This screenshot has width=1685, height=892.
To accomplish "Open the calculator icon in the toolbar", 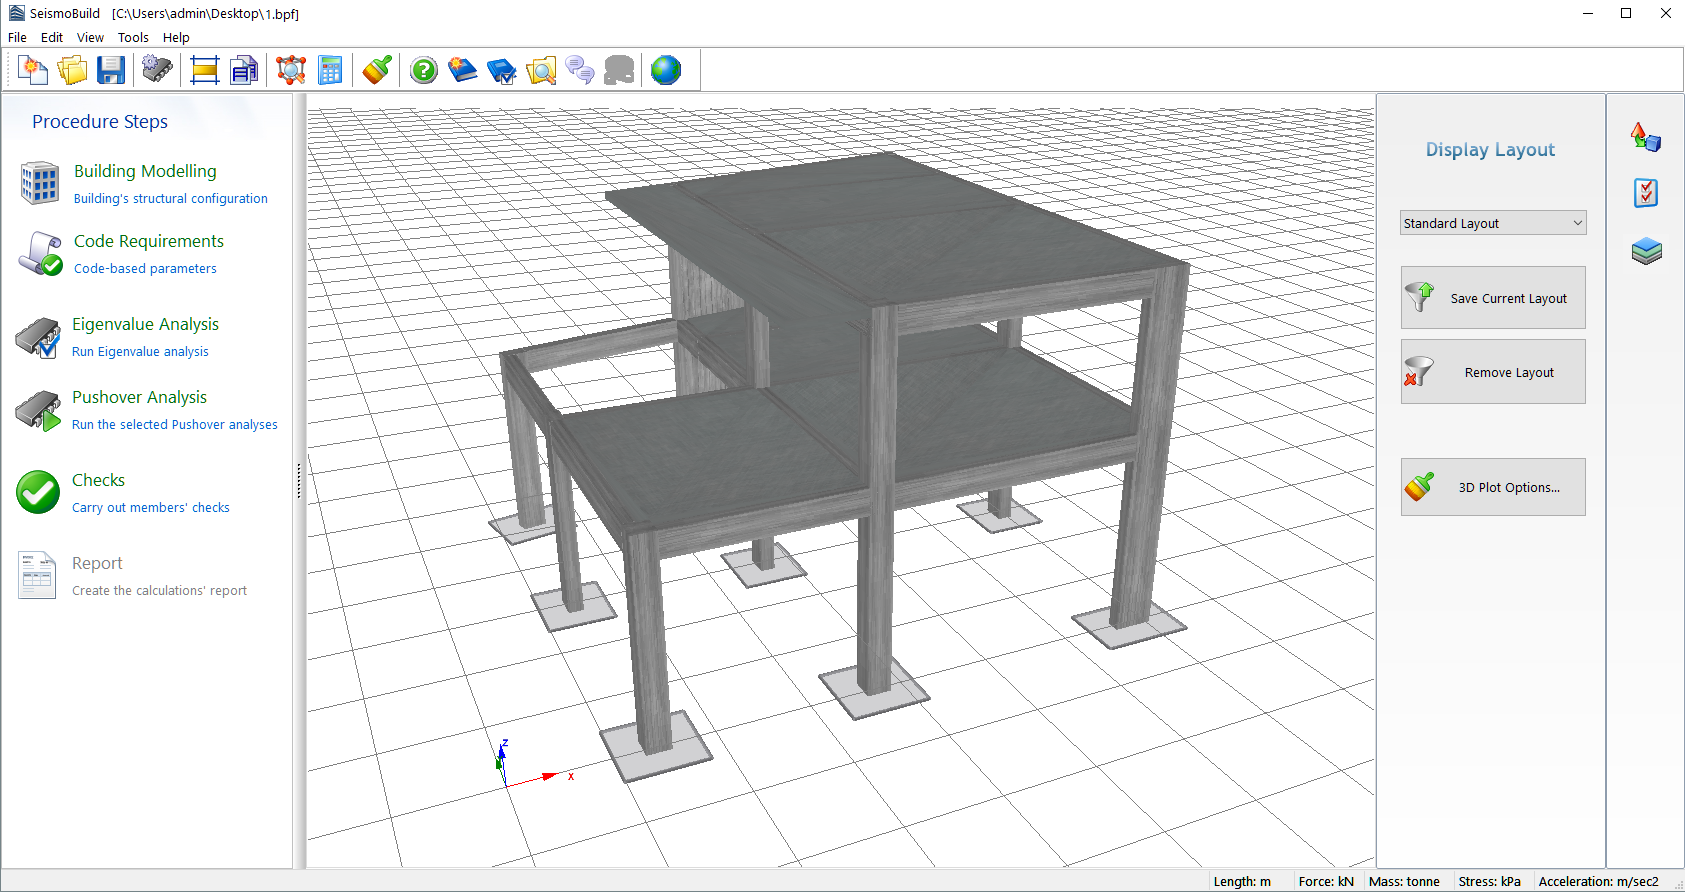I will (330, 70).
